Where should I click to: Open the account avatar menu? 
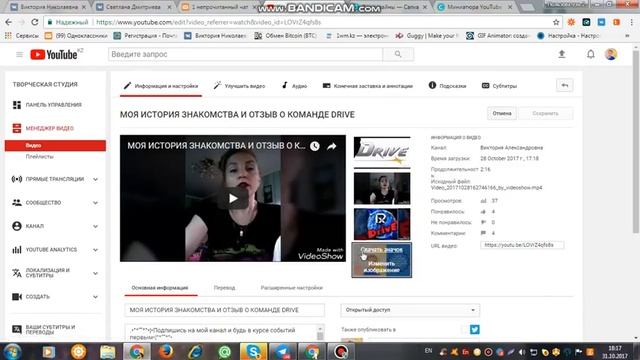[x=611, y=54]
